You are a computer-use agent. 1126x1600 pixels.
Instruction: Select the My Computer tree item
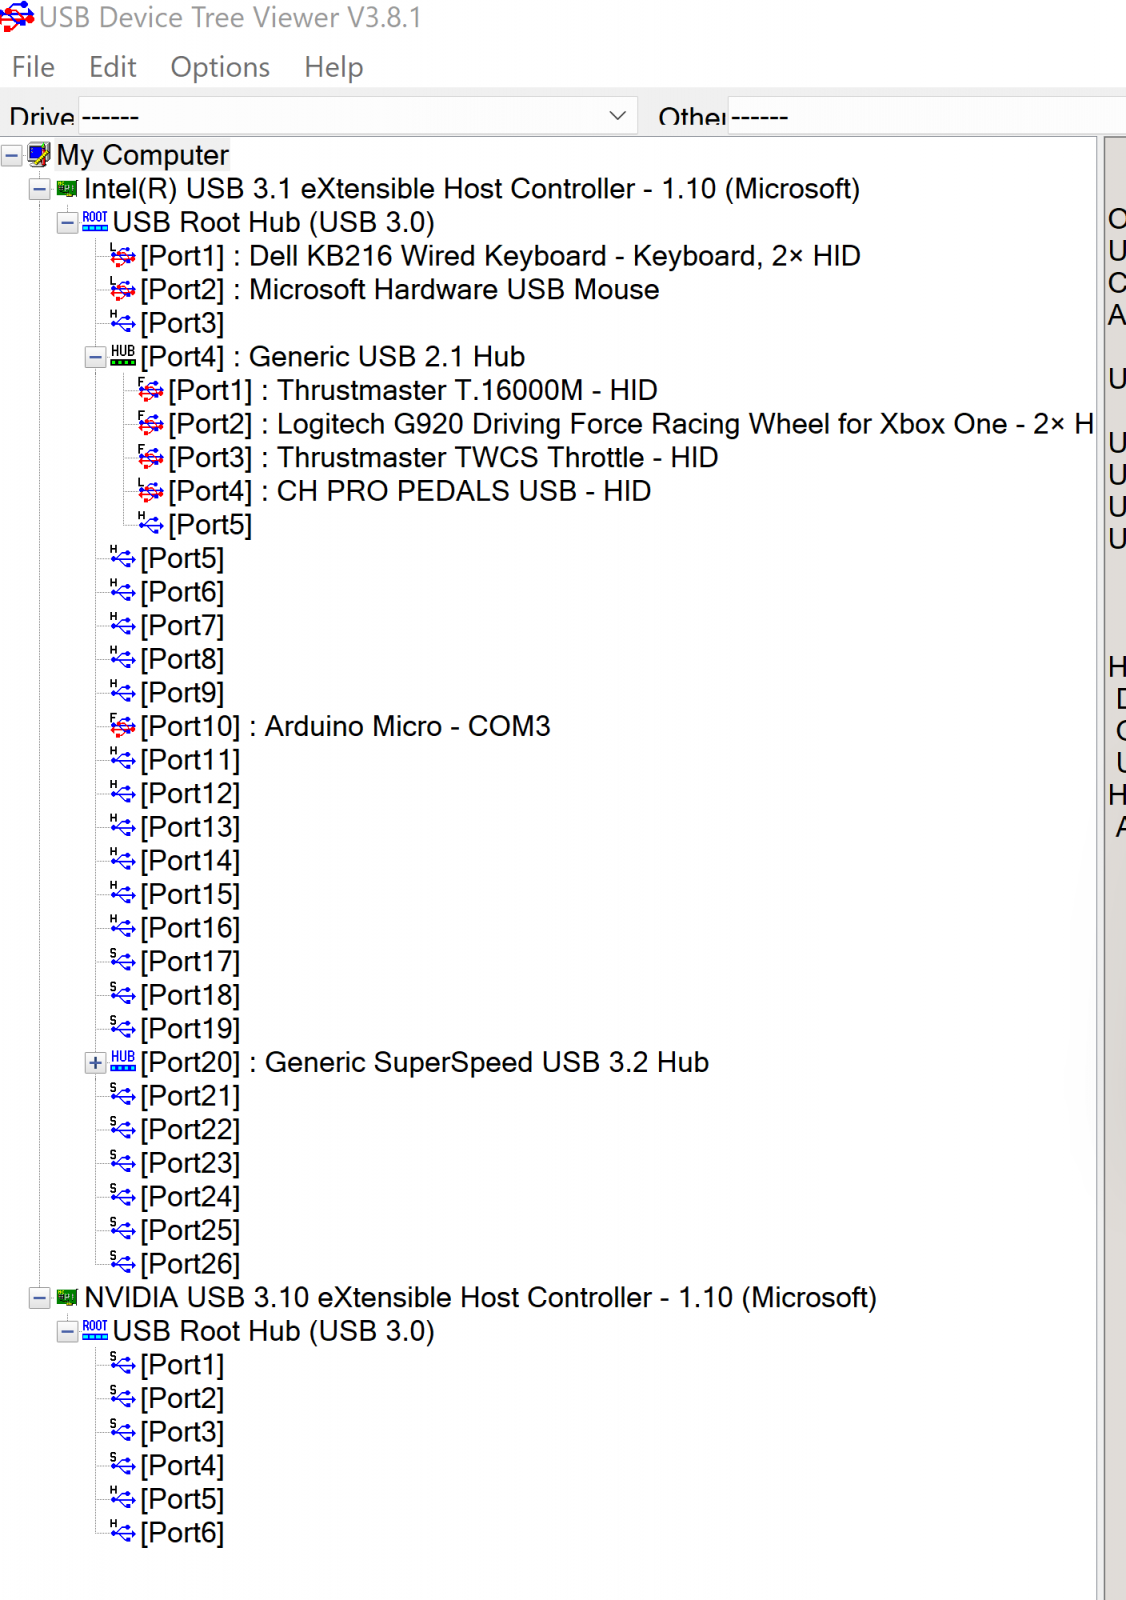[143, 155]
